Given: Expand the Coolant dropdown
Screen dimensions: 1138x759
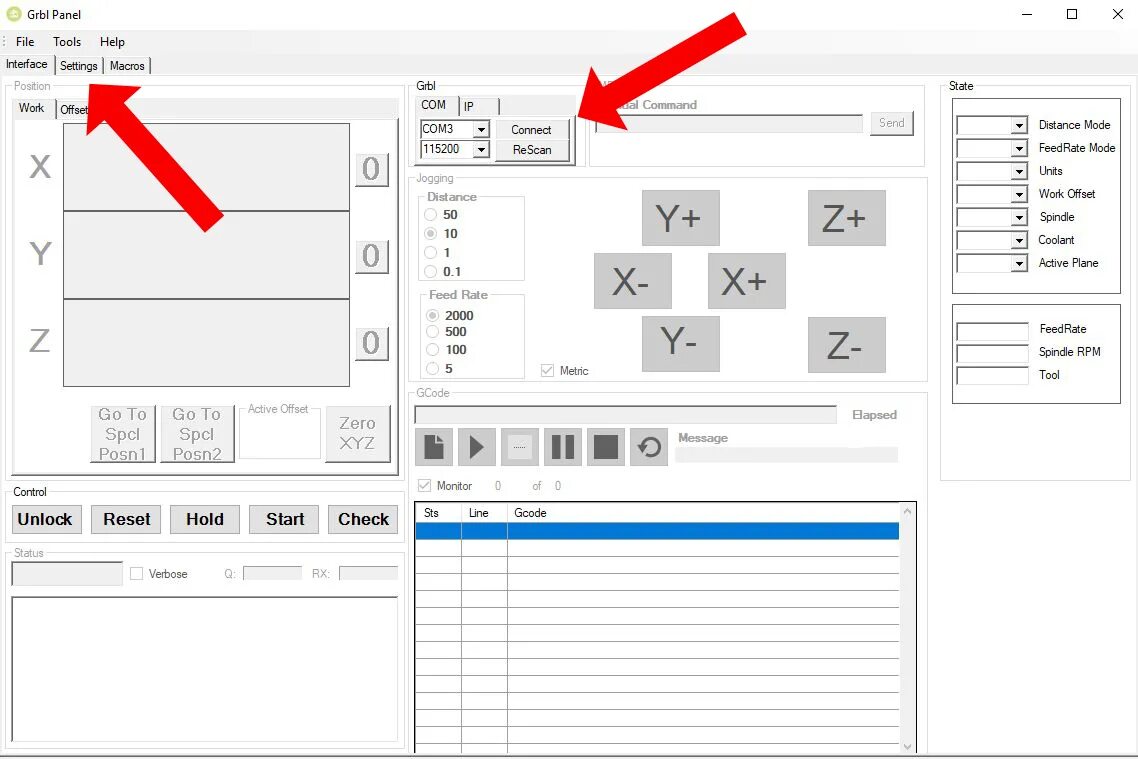Looking at the screenshot, I should click(1019, 241).
